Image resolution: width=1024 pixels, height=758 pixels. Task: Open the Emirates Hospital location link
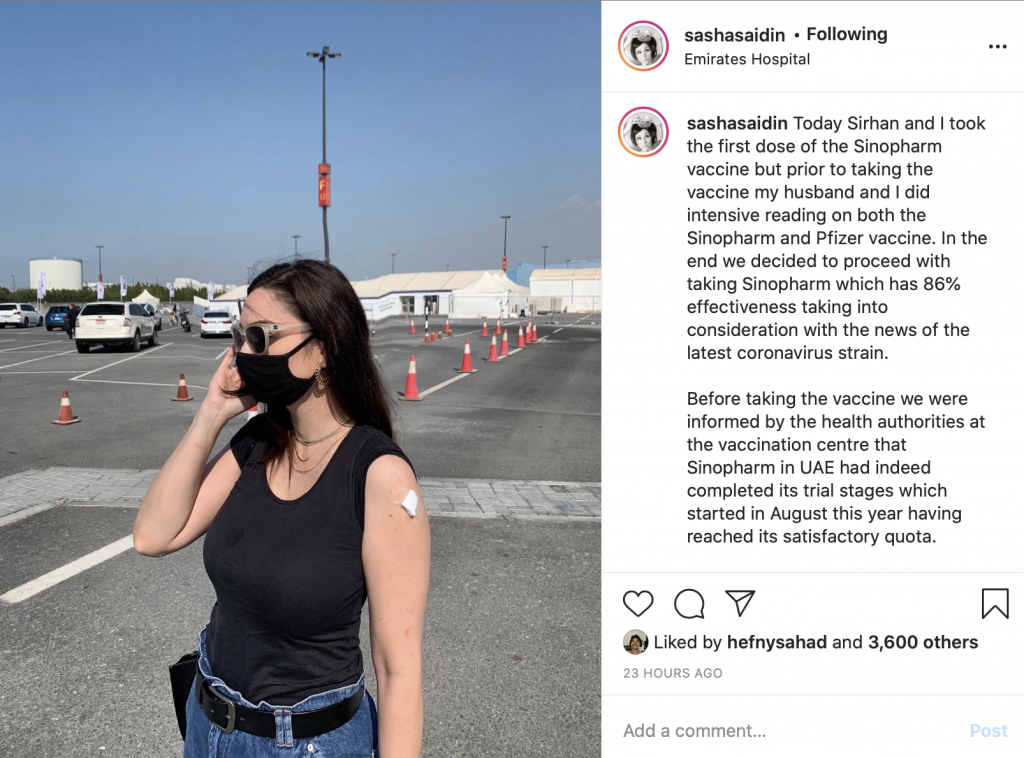(746, 59)
